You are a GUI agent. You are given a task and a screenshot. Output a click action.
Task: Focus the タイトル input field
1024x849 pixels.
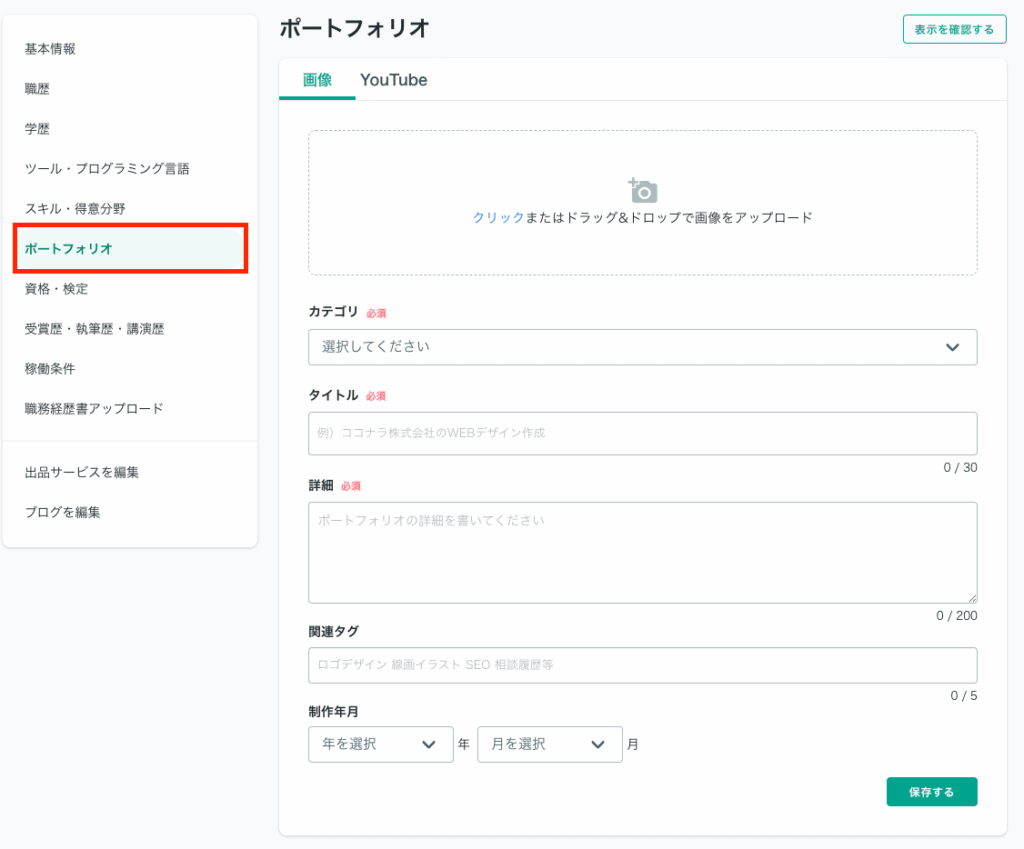pyautogui.click(x=642, y=433)
